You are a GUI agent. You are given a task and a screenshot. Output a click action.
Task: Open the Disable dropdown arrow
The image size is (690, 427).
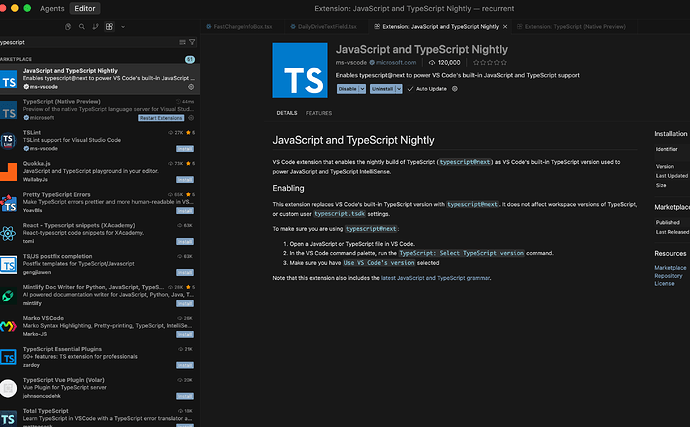(x=362, y=89)
